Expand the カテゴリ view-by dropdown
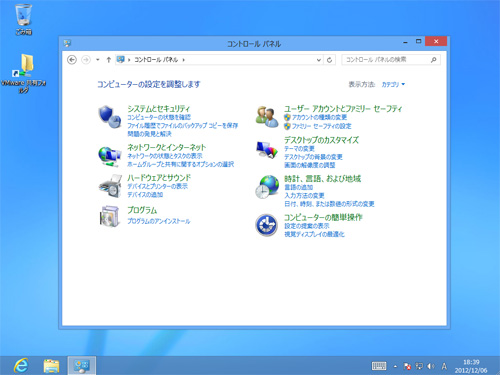Image resolution: width=500 pixels, height=375 pixels. [x=393, y=85]
